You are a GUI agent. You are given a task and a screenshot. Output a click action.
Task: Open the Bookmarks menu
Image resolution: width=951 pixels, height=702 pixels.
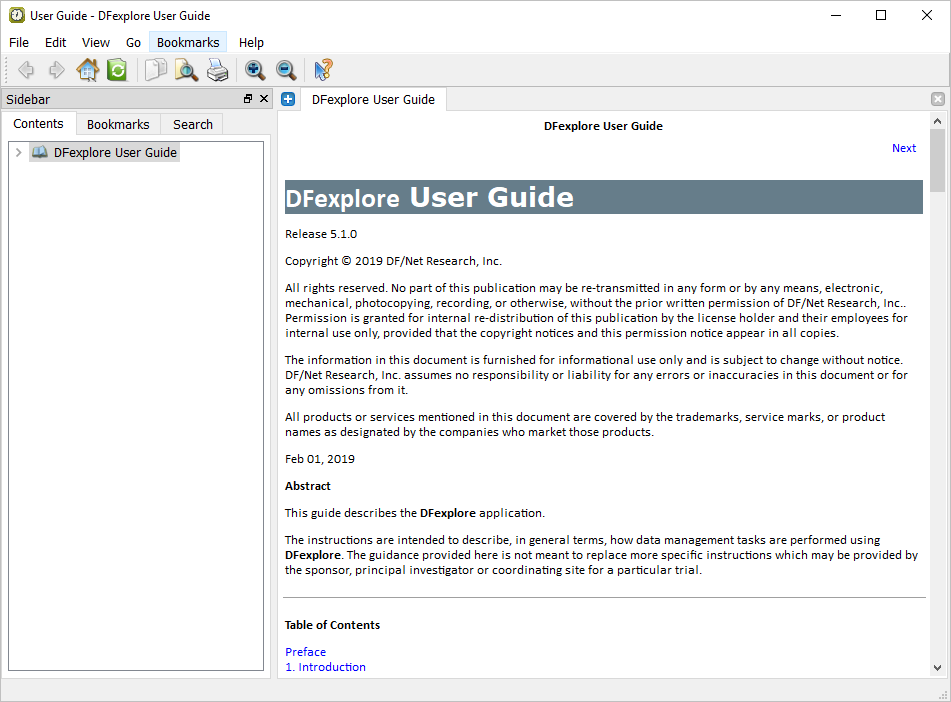pyautogui.click(x=188, y=42)
